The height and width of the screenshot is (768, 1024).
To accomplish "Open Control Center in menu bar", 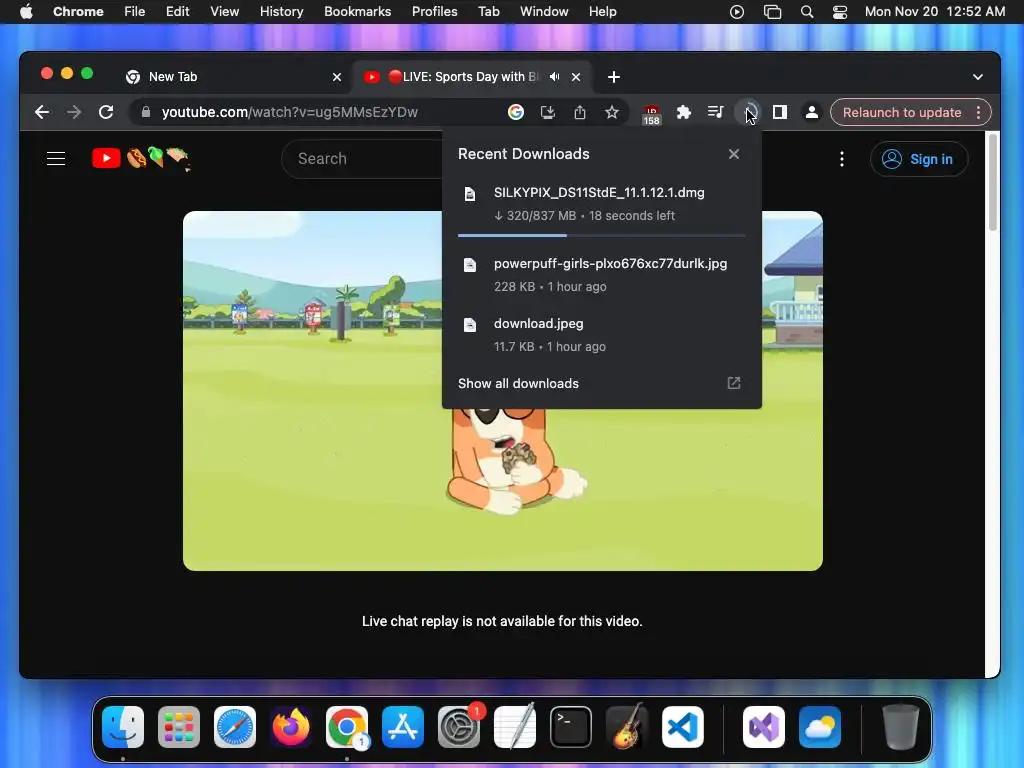I will [840, 12].
